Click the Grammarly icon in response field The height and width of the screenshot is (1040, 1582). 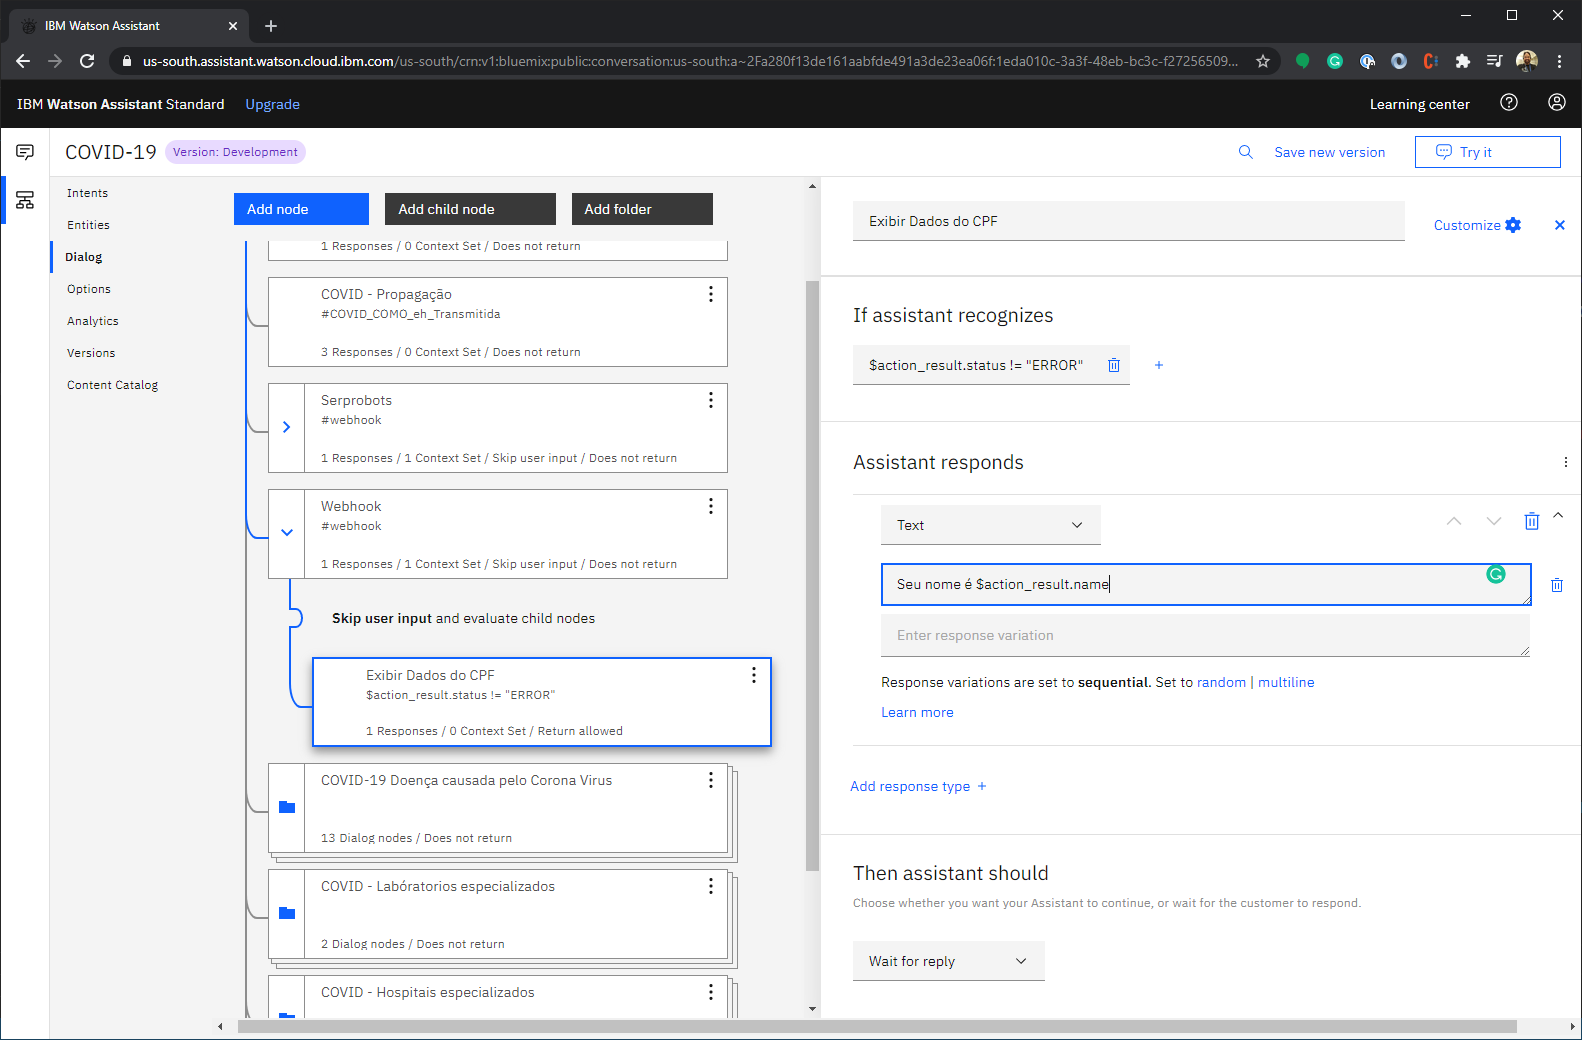tap(1496, 574)
